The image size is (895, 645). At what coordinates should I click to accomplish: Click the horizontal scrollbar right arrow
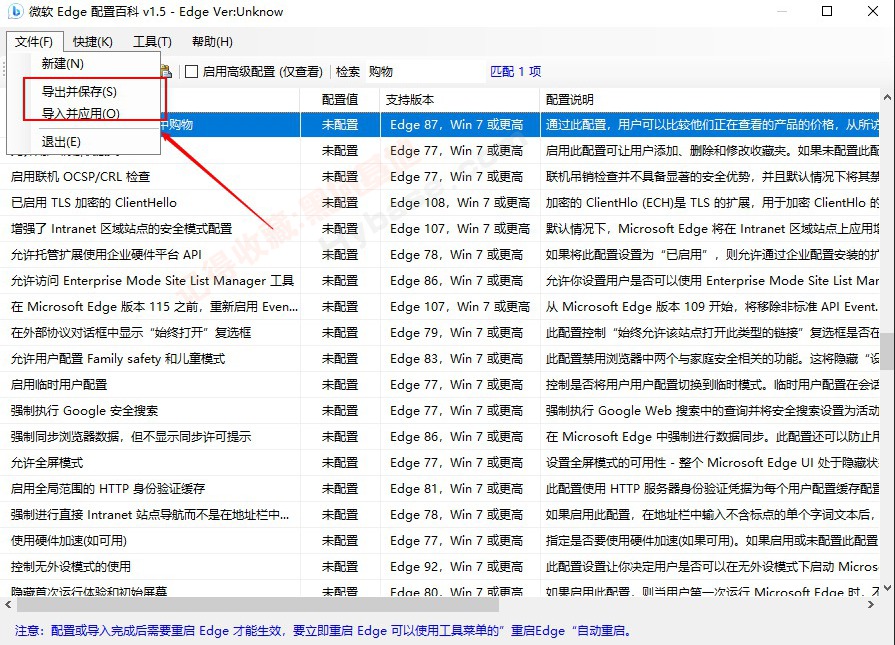tap(870, 604)
